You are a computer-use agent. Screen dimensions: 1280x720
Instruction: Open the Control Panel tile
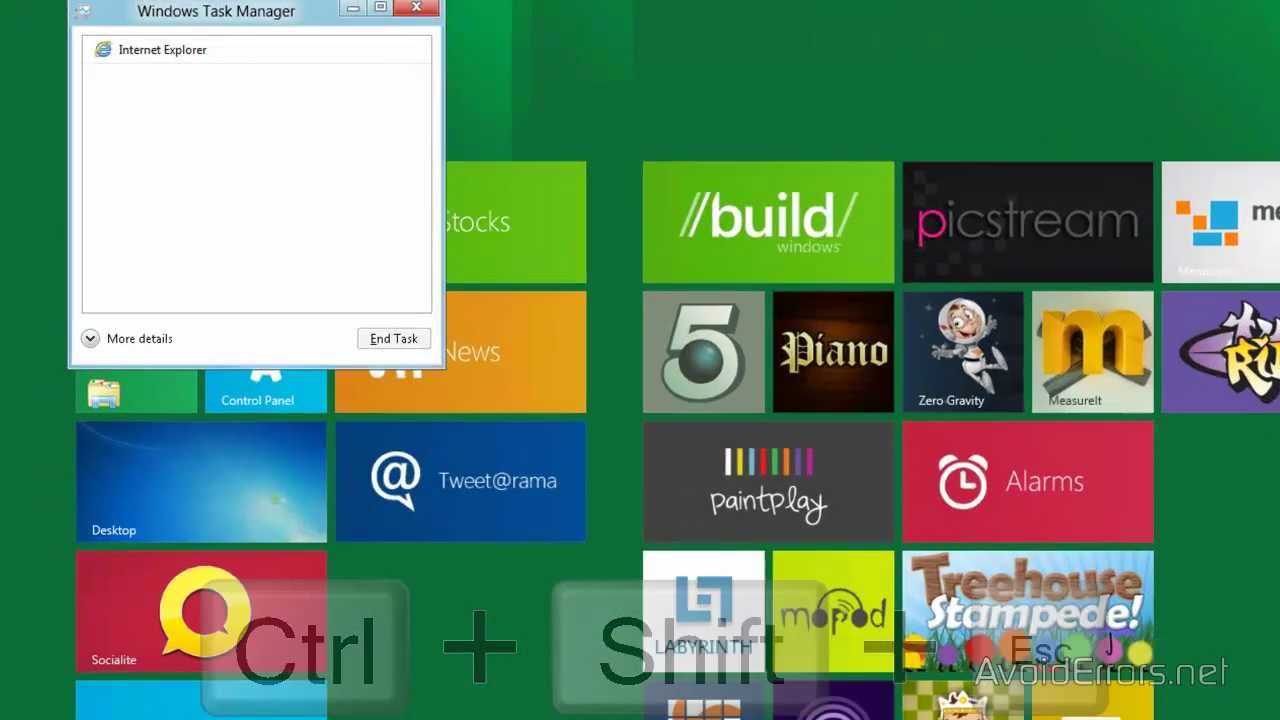click(266, 391)
